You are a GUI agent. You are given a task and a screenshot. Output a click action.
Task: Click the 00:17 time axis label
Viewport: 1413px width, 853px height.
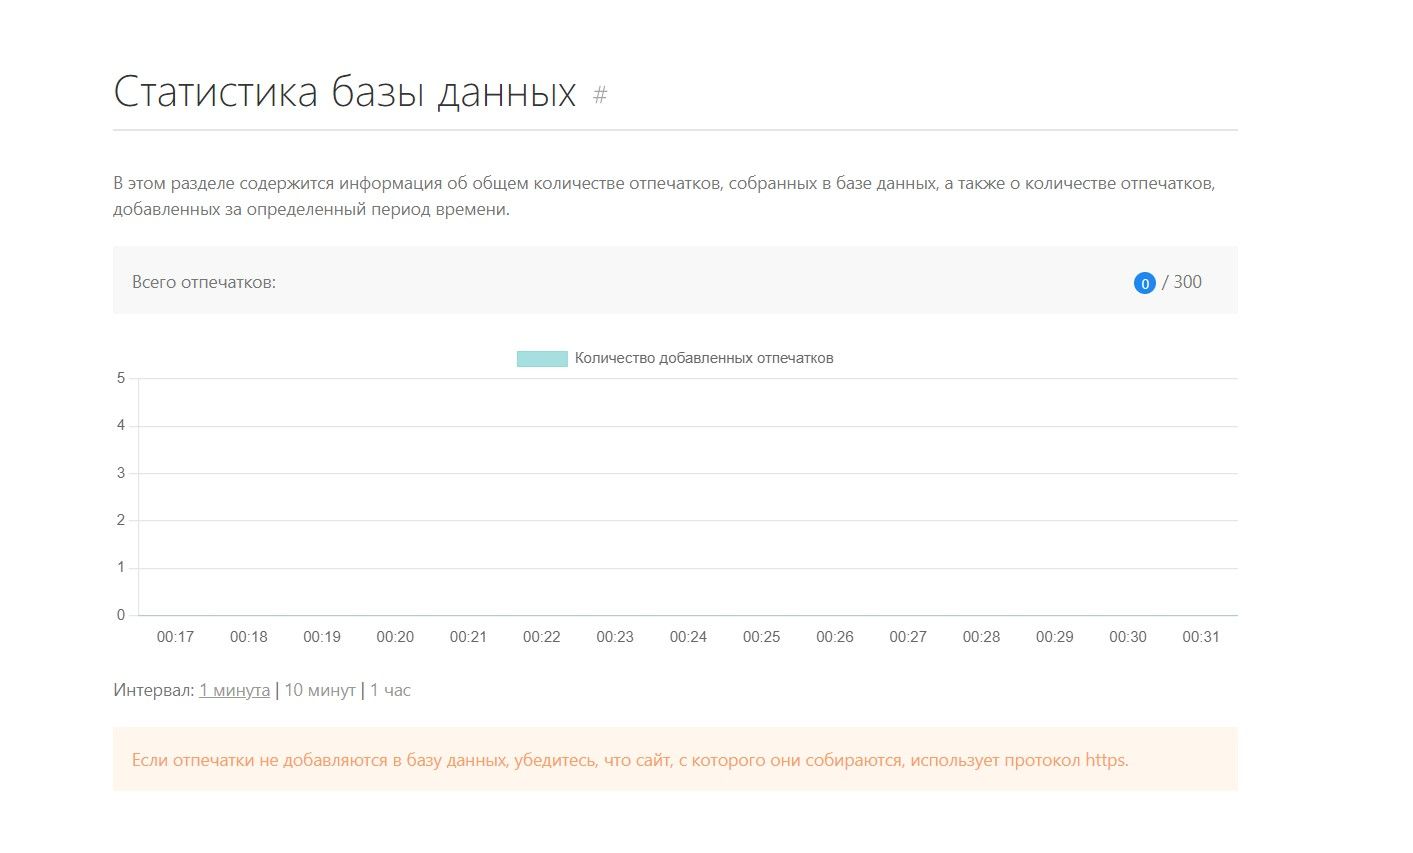click(x=175, y=636)
